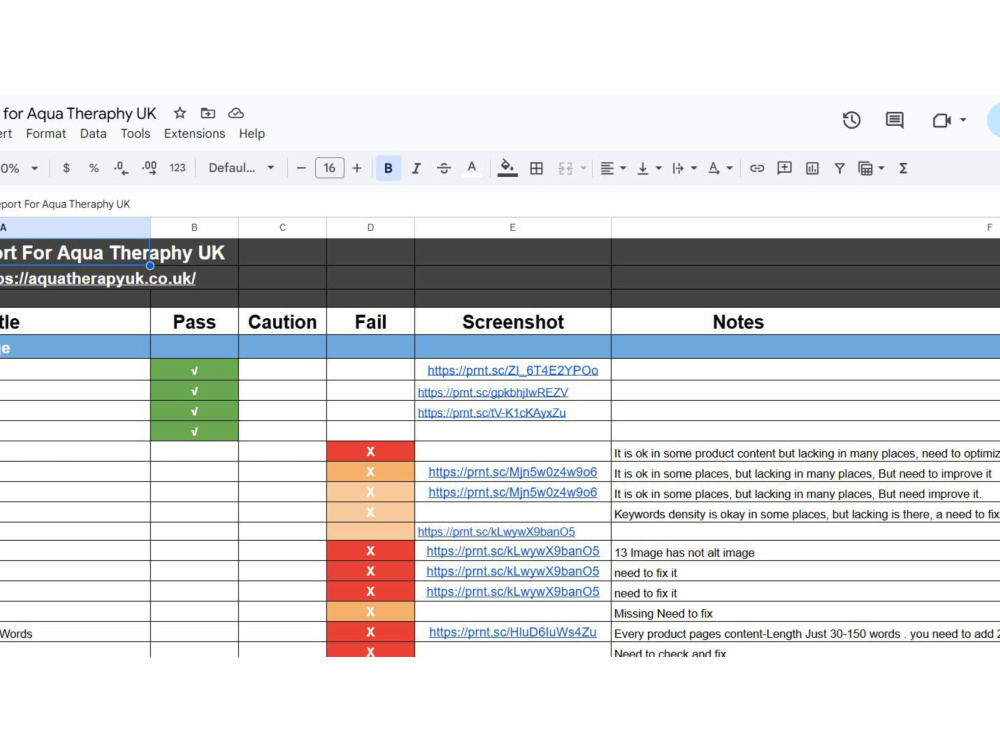Select the Notes header cell
Viewport: 1000px width, 750px height.
click(x=805, y=322)
